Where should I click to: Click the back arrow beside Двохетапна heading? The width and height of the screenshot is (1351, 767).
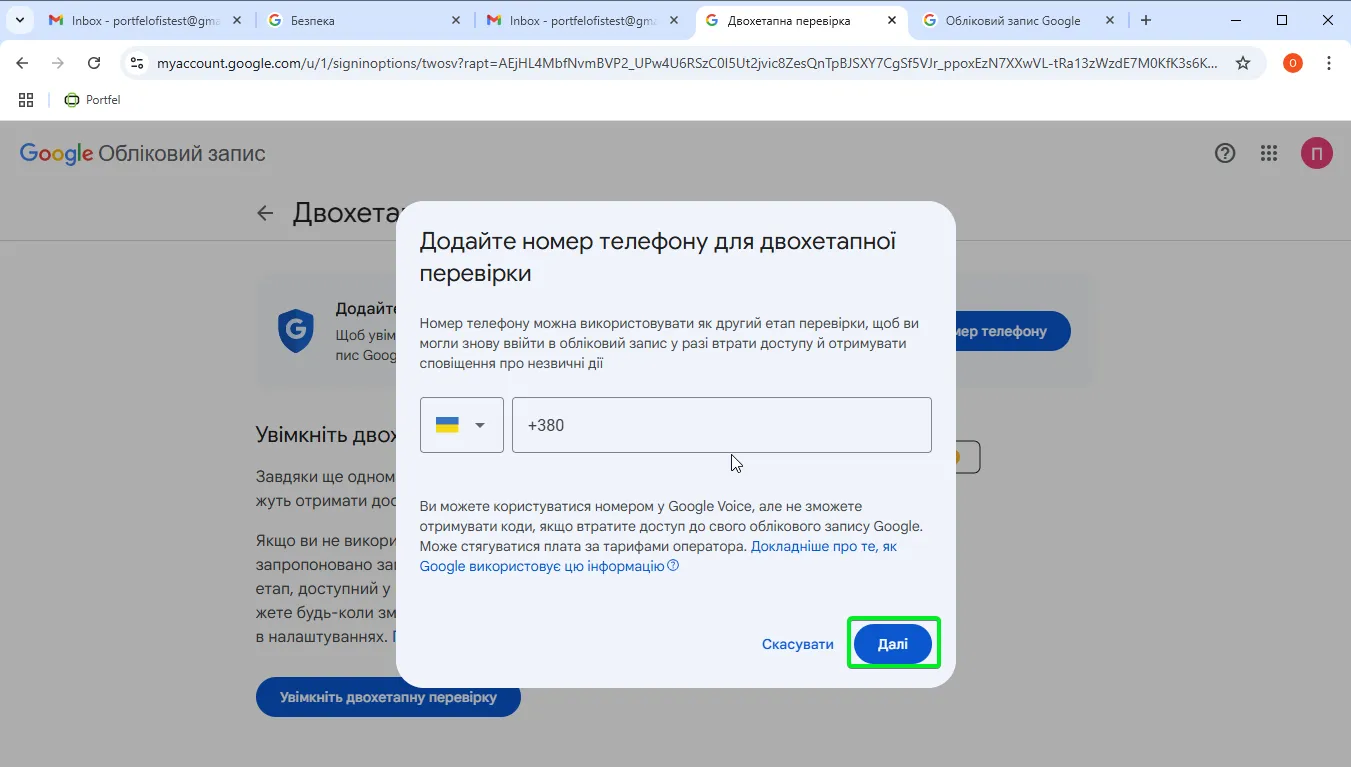265,213
